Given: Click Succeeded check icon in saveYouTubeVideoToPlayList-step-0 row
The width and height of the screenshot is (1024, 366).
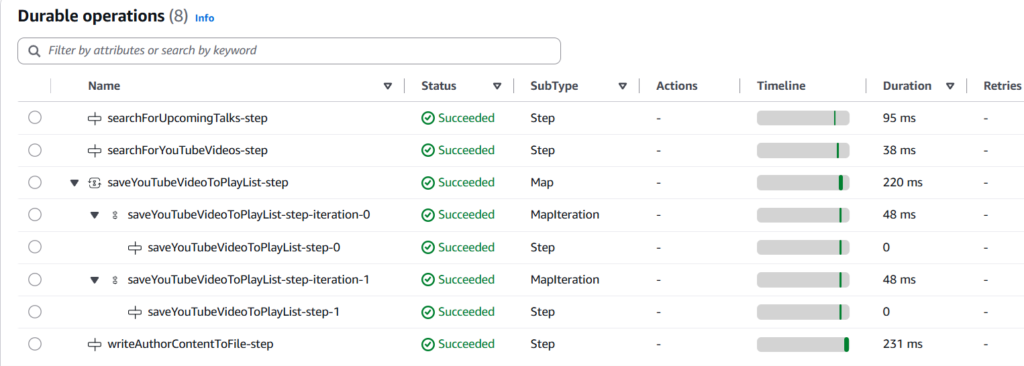Looking at the screenshot, I should 428,248.
